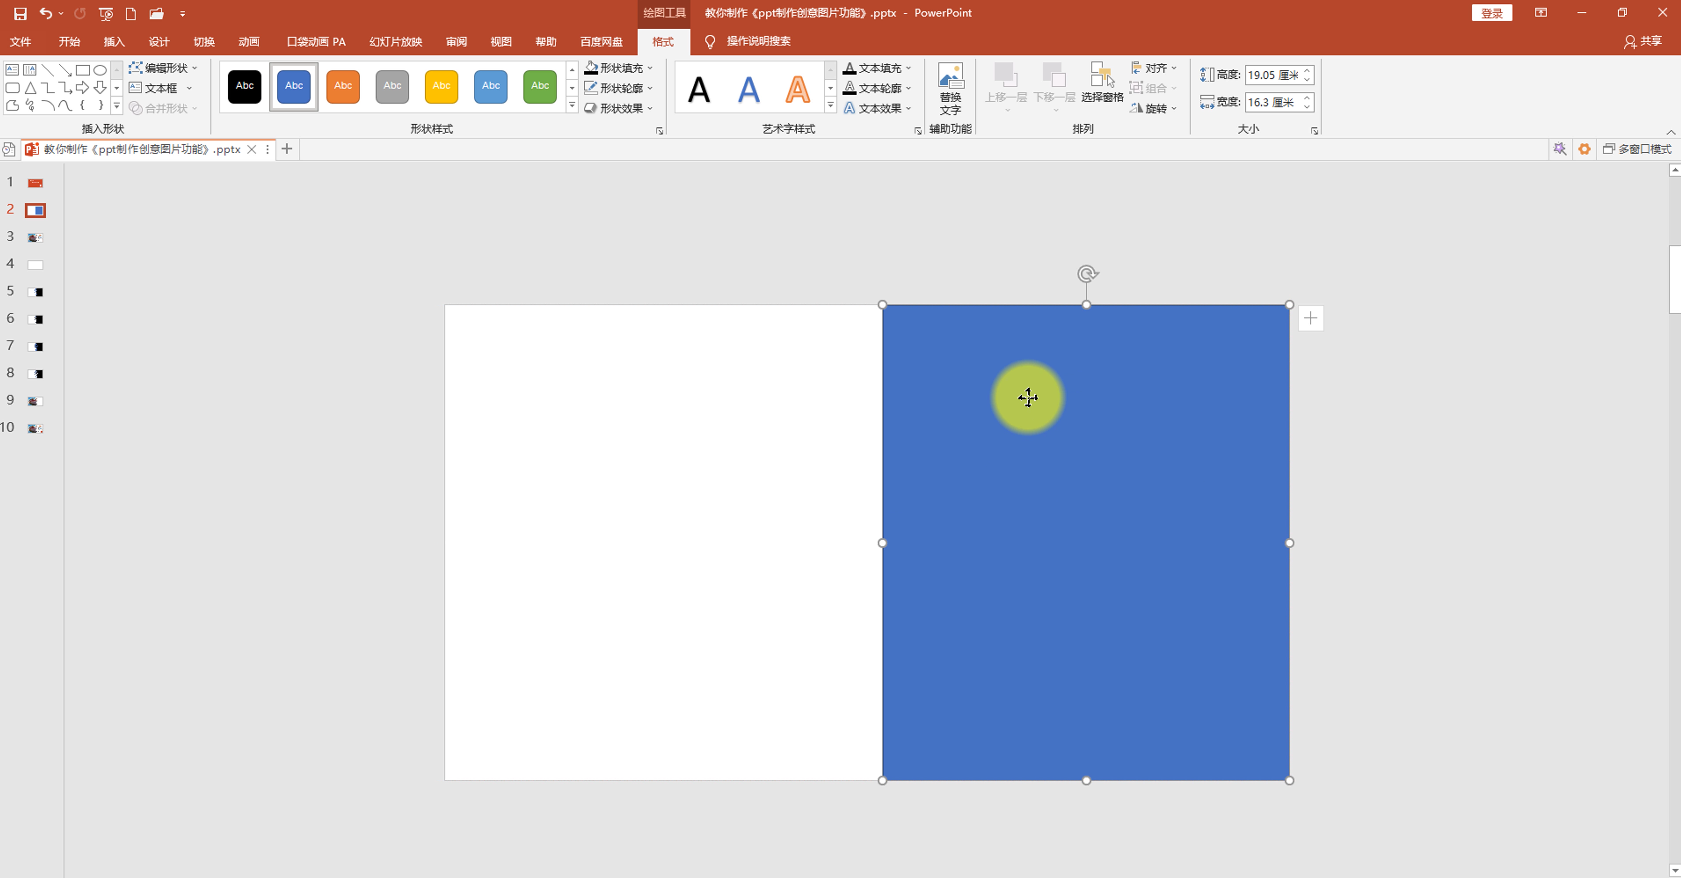Screen dimensions: 1681x878
Task: Apply the green Abc shape style
Action: pos(540,86)
